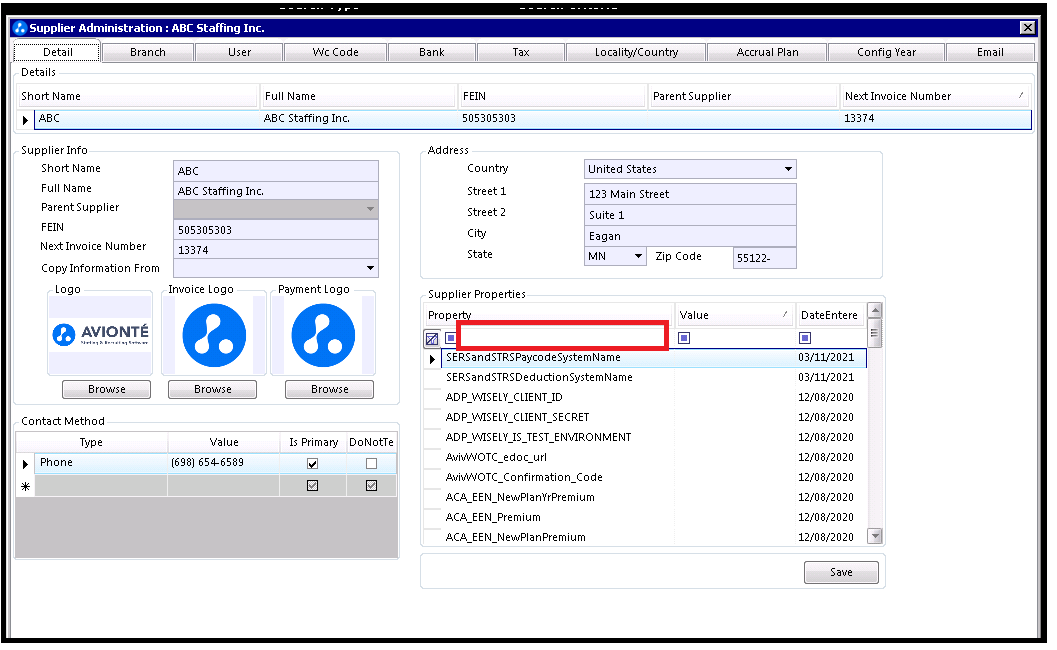Click the Property column filter condition icon
1057x650 pixels.
[x=450, y=338]
